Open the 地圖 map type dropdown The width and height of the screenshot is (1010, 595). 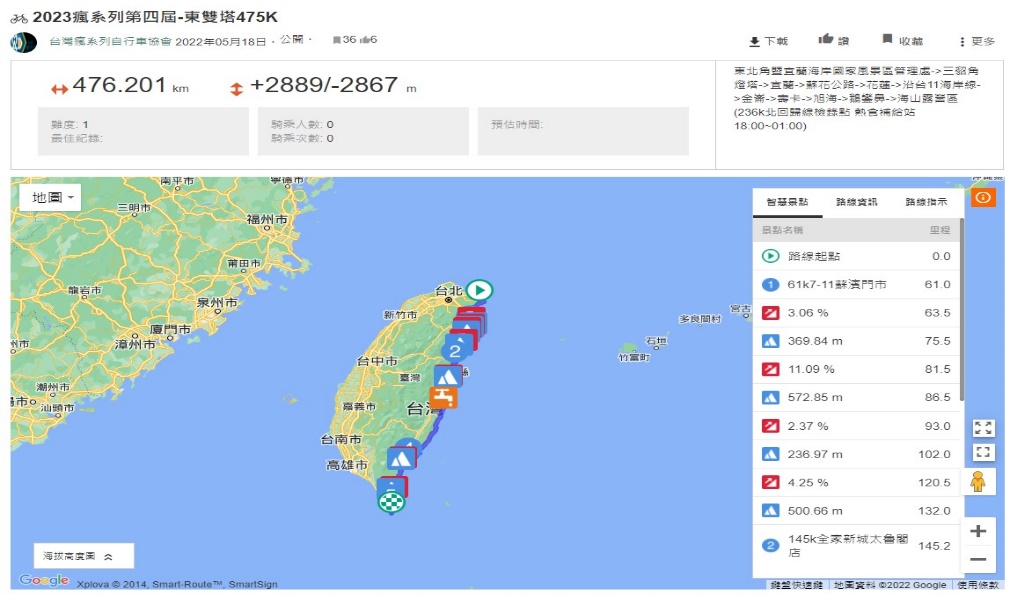51,198
